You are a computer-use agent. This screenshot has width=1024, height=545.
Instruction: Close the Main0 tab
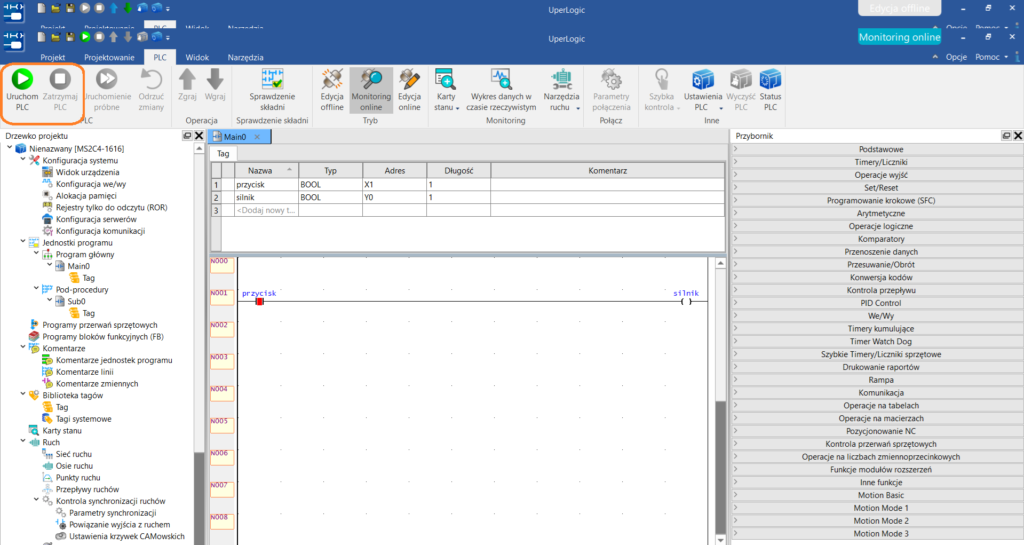257,136
